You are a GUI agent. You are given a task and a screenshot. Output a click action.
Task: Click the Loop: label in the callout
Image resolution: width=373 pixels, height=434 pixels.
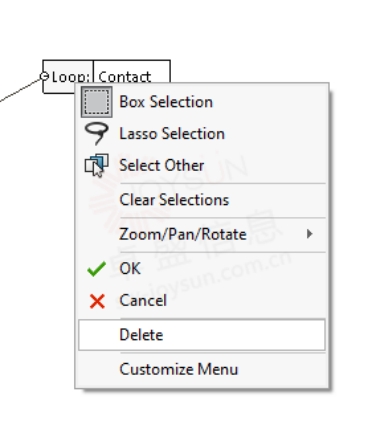(x=71, y=77)
